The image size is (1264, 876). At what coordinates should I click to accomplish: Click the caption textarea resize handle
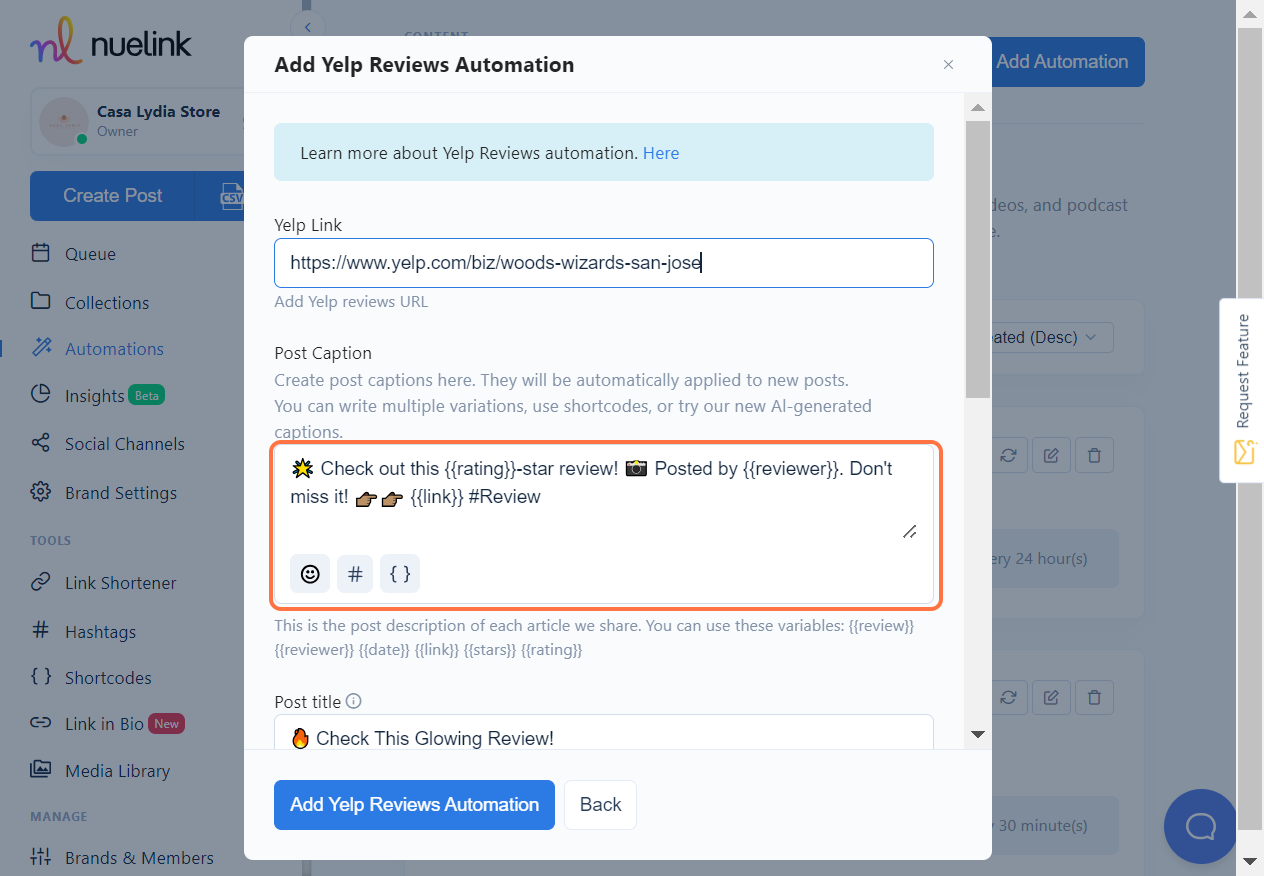pyautogui.click(x=909, y=531)
